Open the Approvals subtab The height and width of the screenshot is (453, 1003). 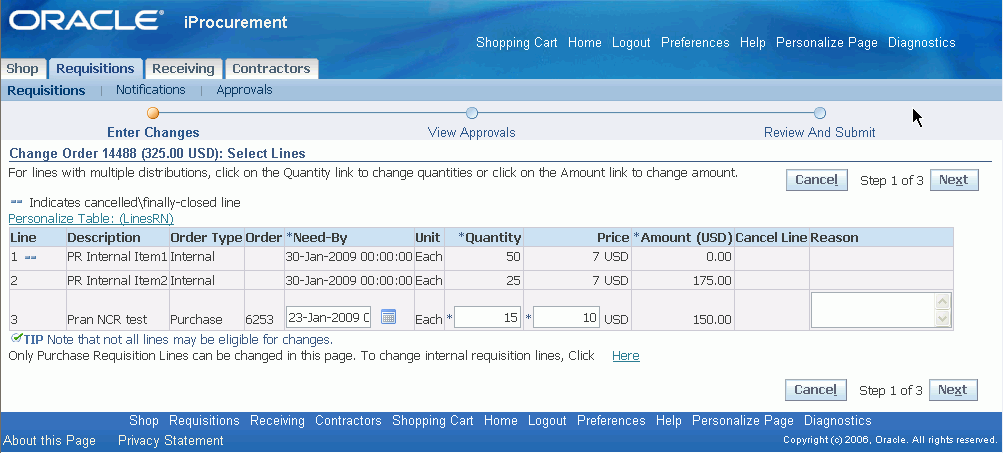tap(244, 90)
